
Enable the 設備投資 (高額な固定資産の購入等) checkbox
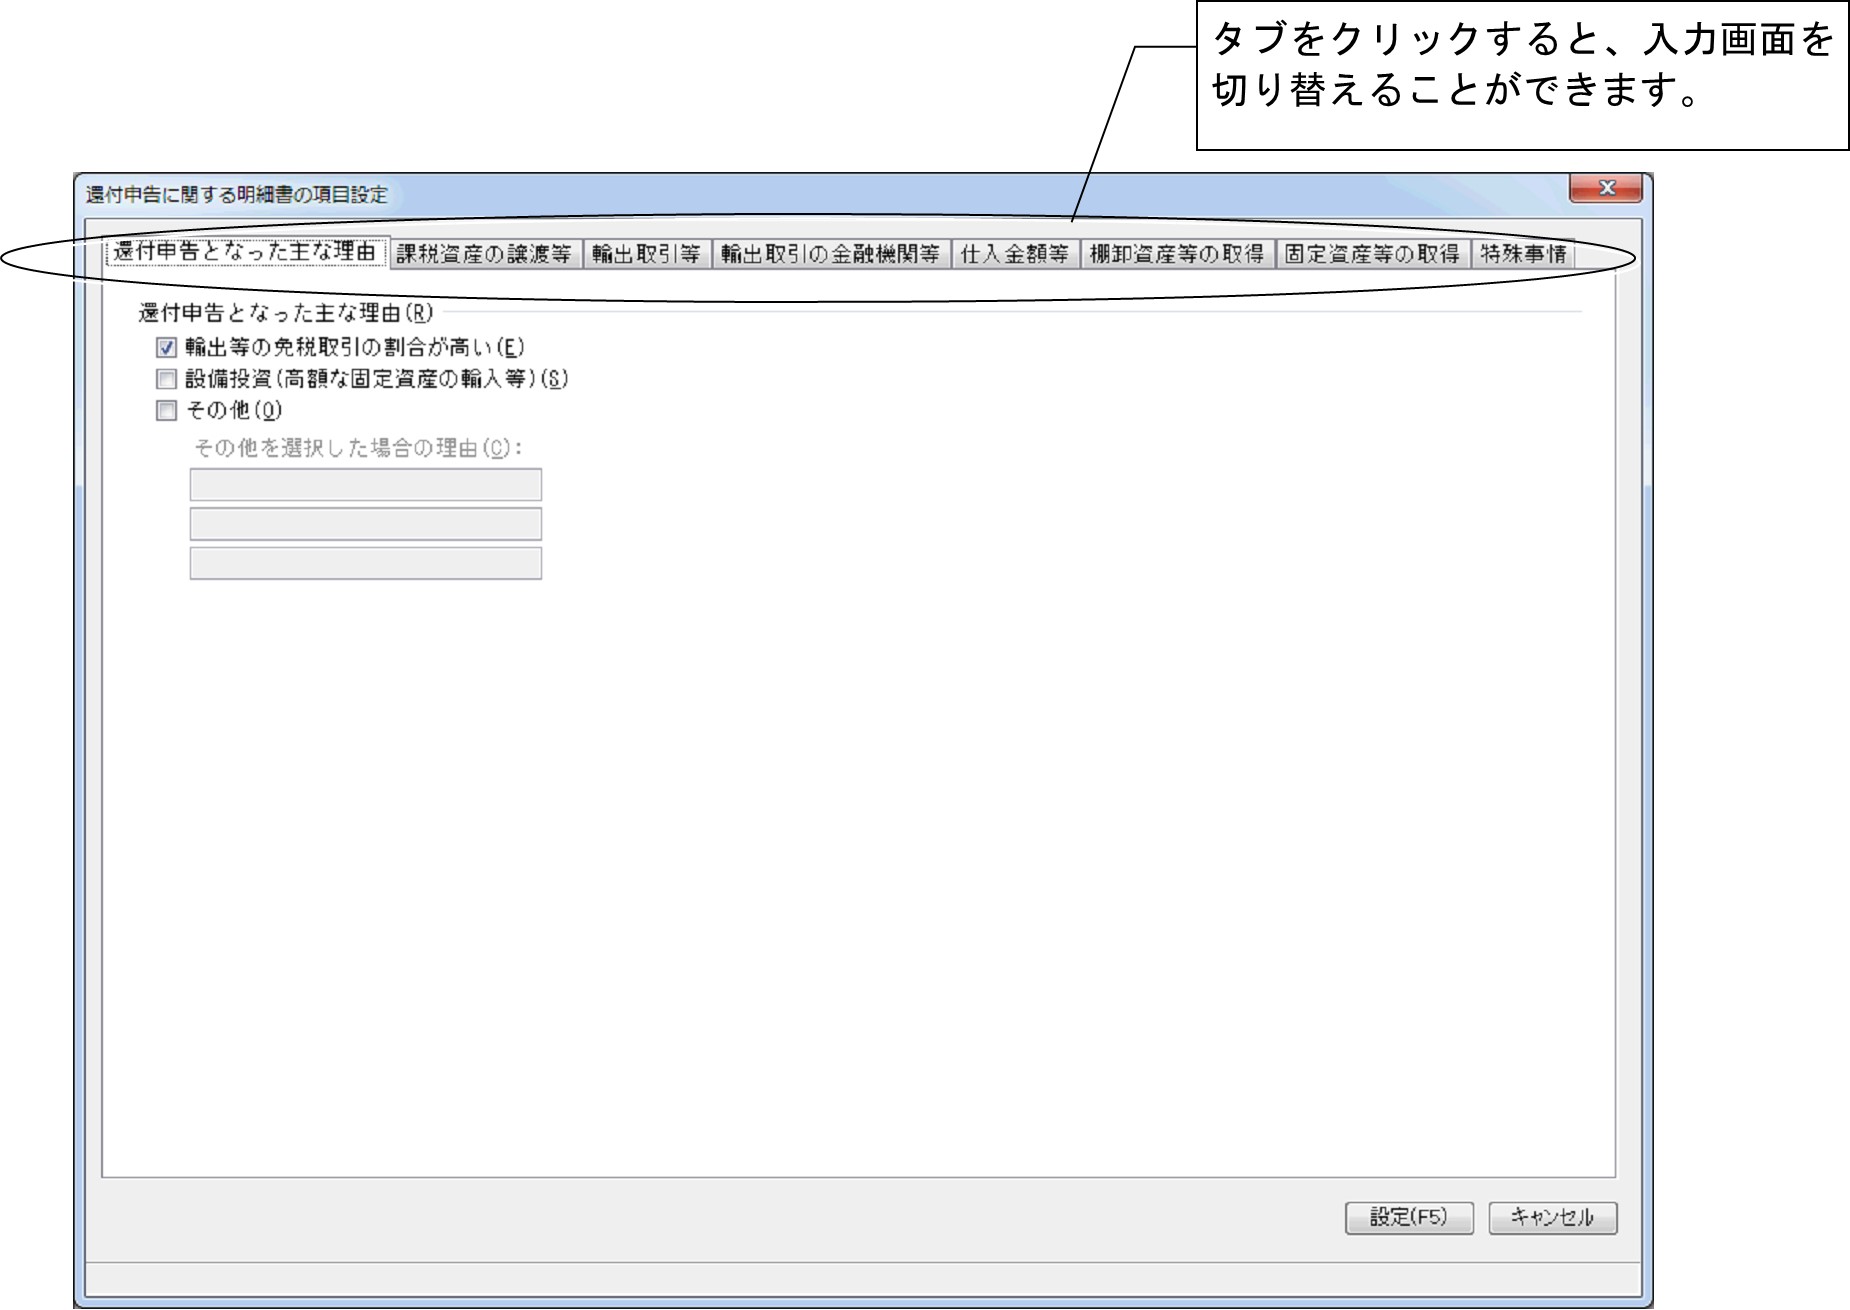coord(166,380)
